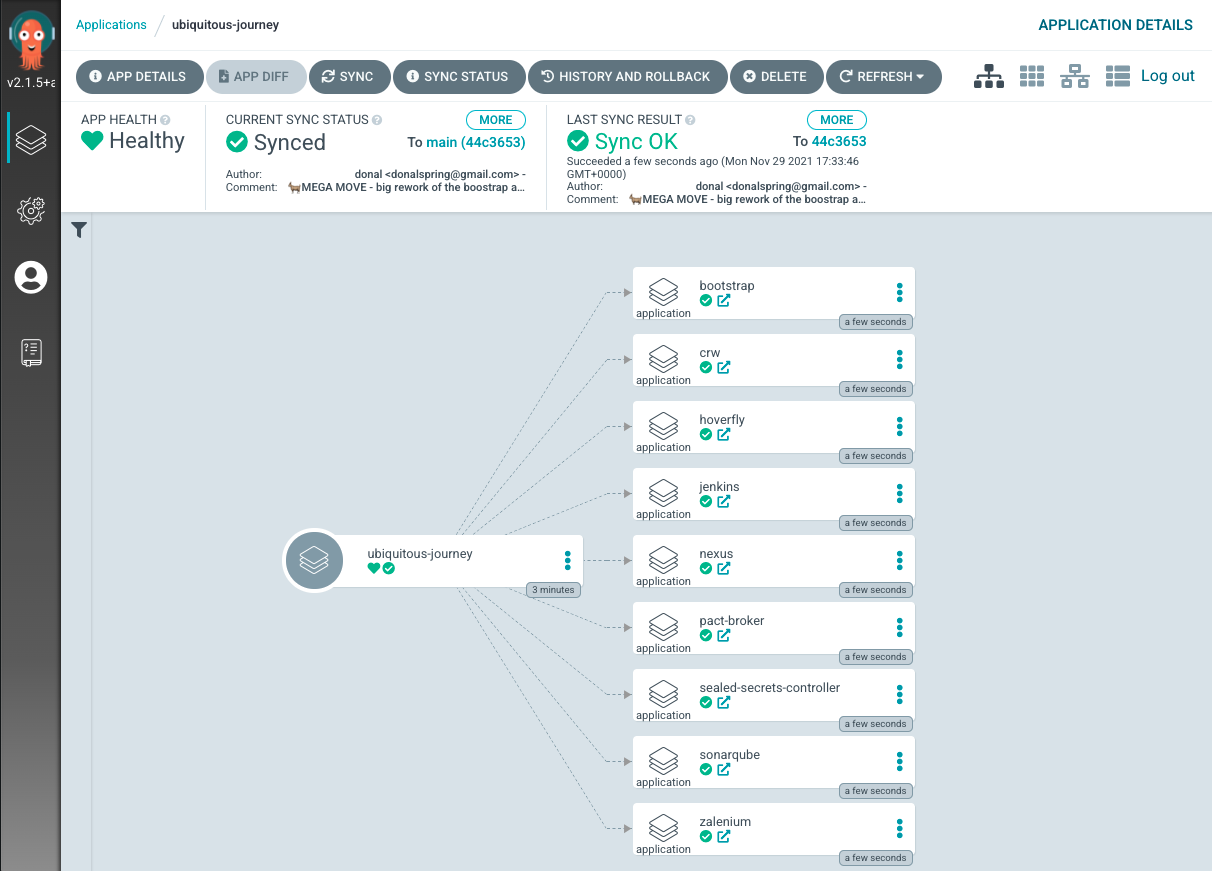Screen dimensions: 1212x871
Task: Expand the Refresh dropdown button
Action: click(883, 76)
